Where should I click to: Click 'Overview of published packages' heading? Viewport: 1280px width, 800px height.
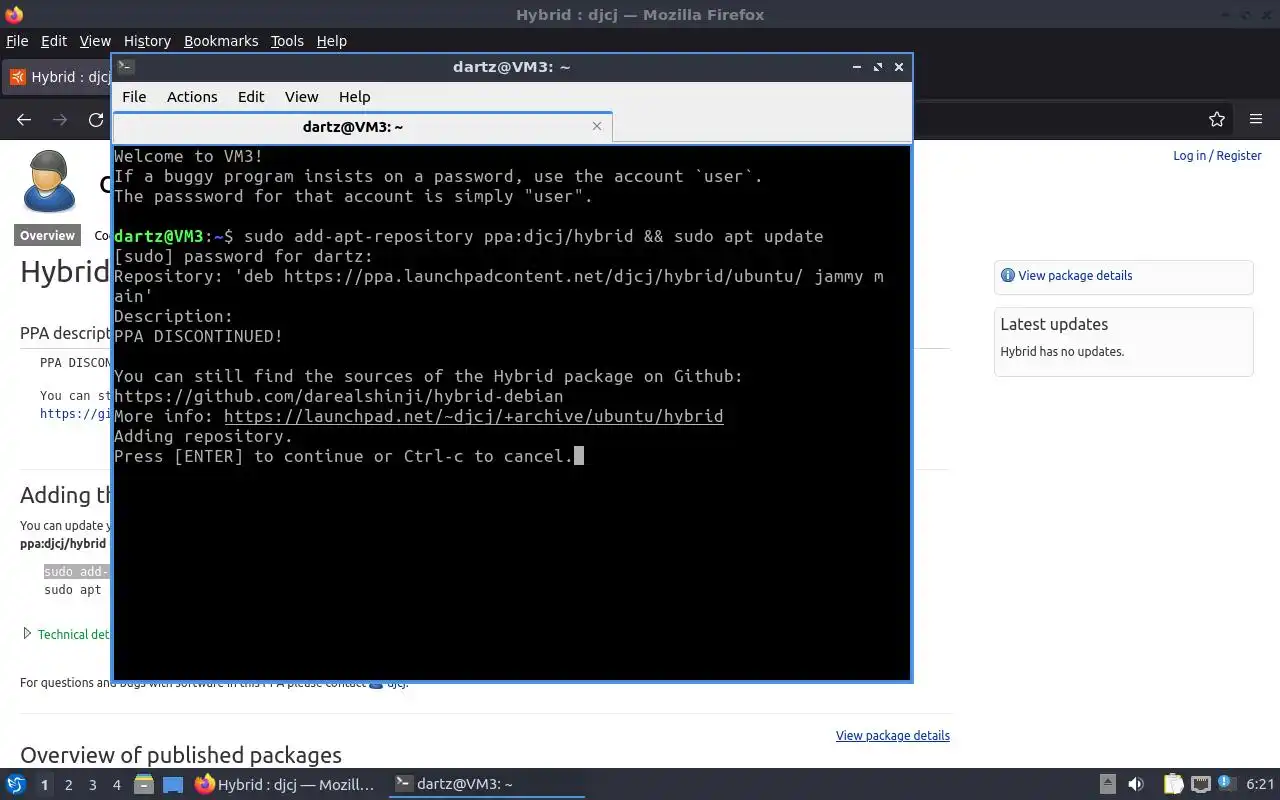pyautogui.click(x=181, y=755)
